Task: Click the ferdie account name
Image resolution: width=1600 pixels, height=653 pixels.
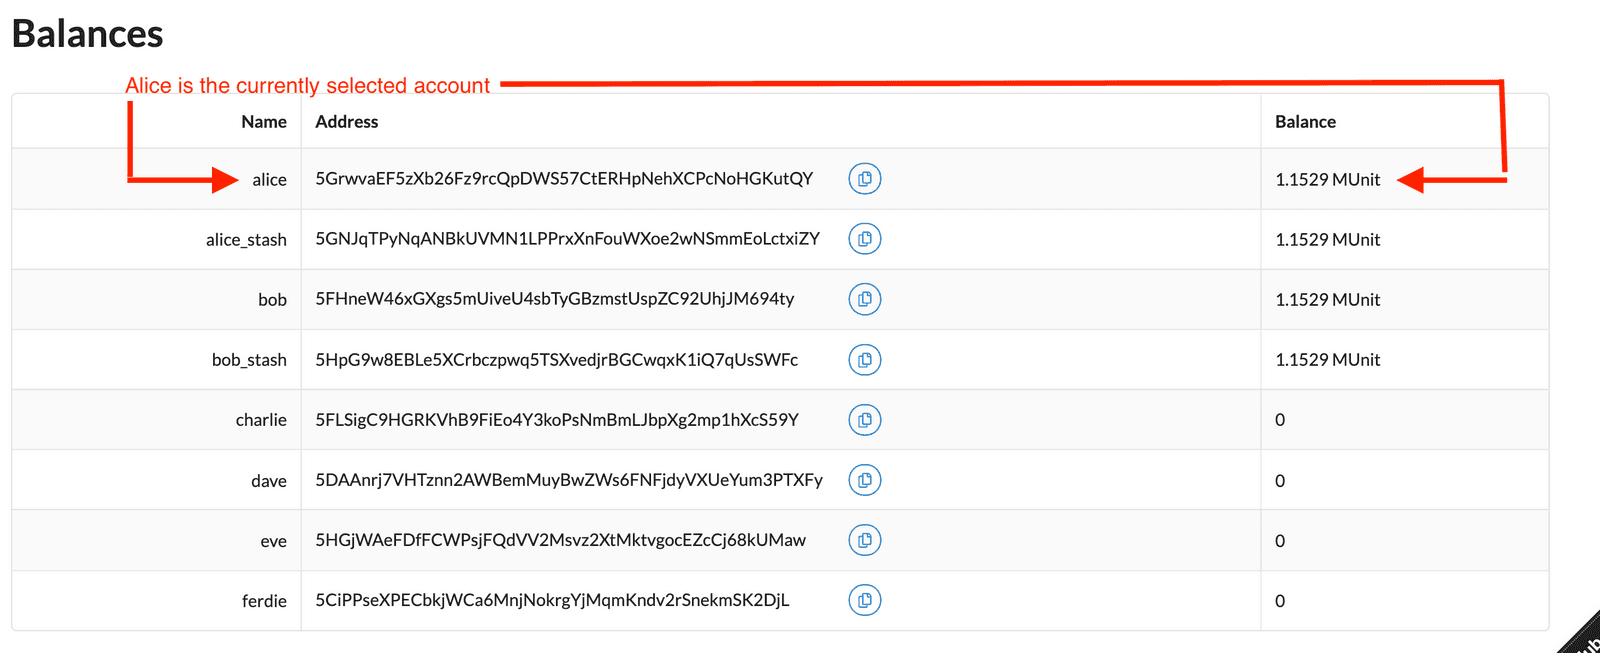Action: coord(264,601)
